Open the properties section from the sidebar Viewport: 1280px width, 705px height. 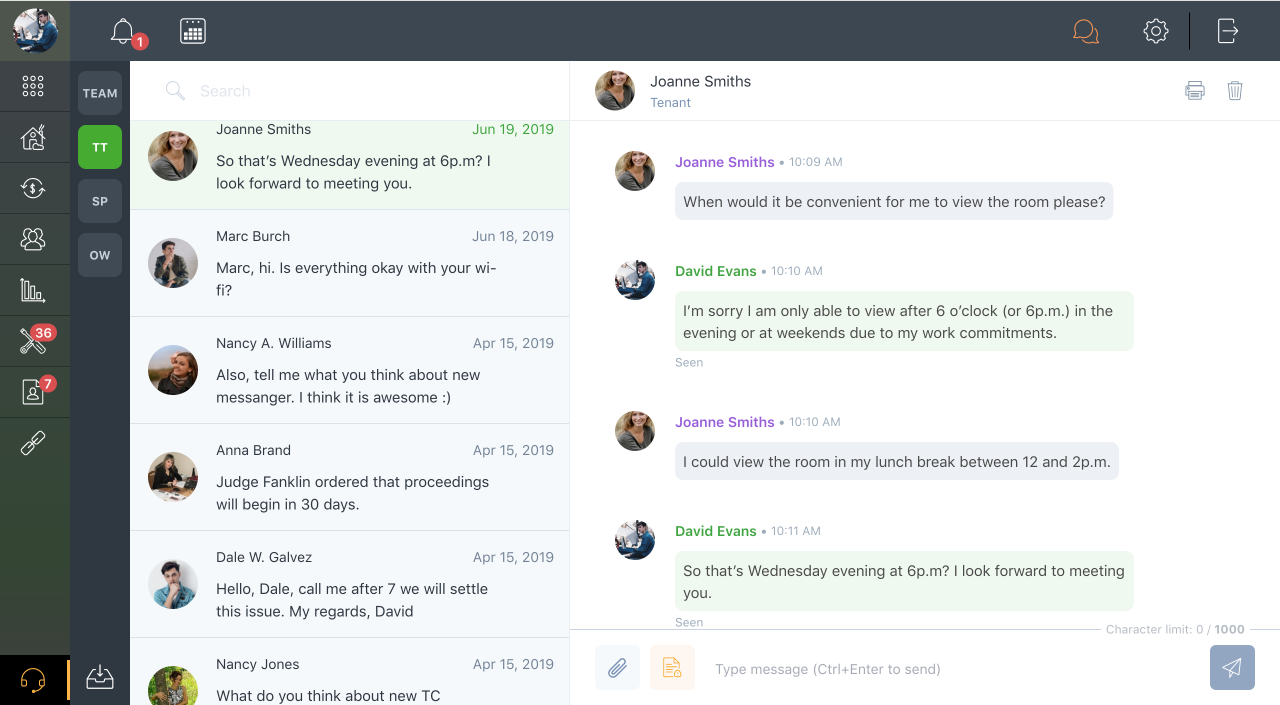(35, 137)
